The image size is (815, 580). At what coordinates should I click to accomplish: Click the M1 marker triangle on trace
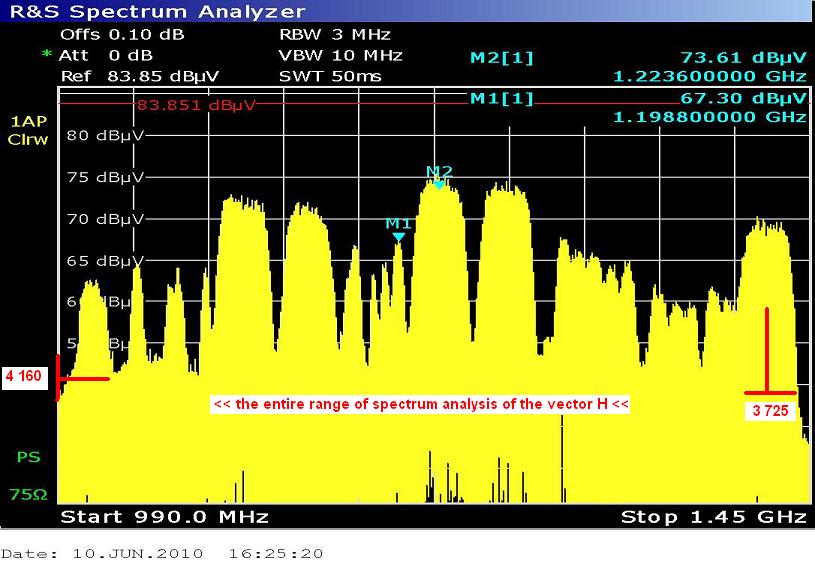pos(399,236)
